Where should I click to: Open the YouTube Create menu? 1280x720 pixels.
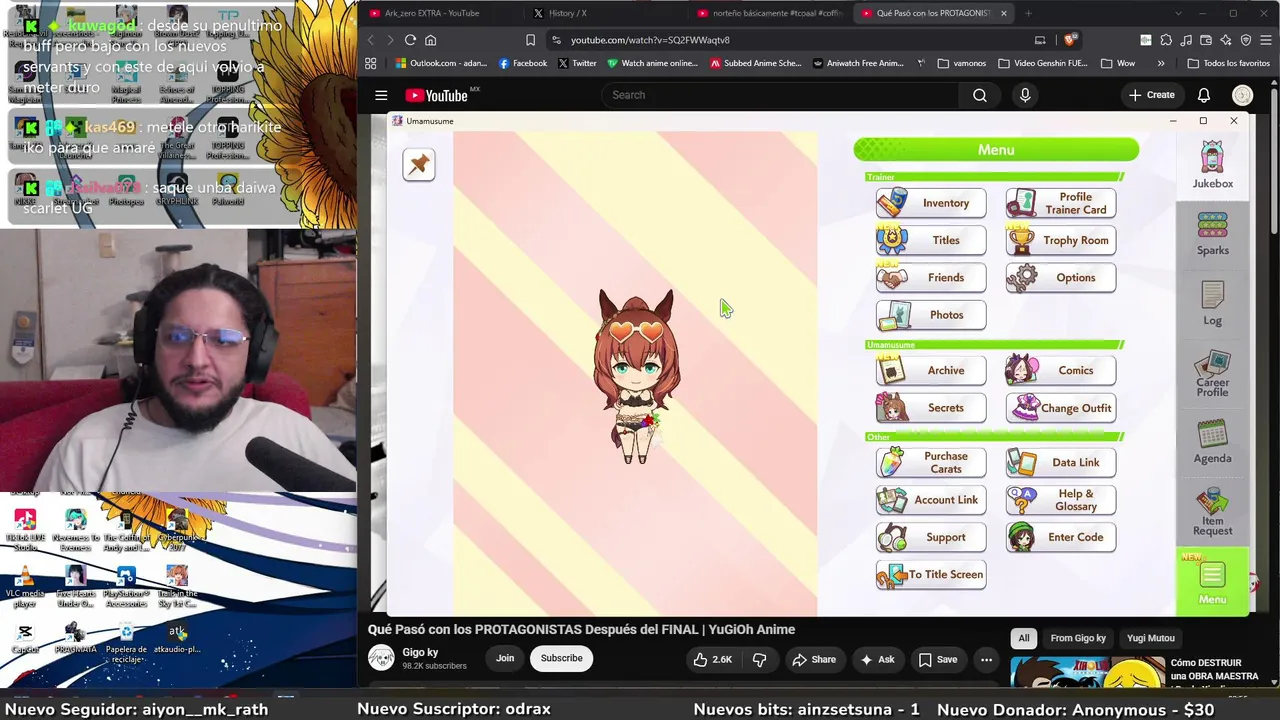coord(1152,95)
